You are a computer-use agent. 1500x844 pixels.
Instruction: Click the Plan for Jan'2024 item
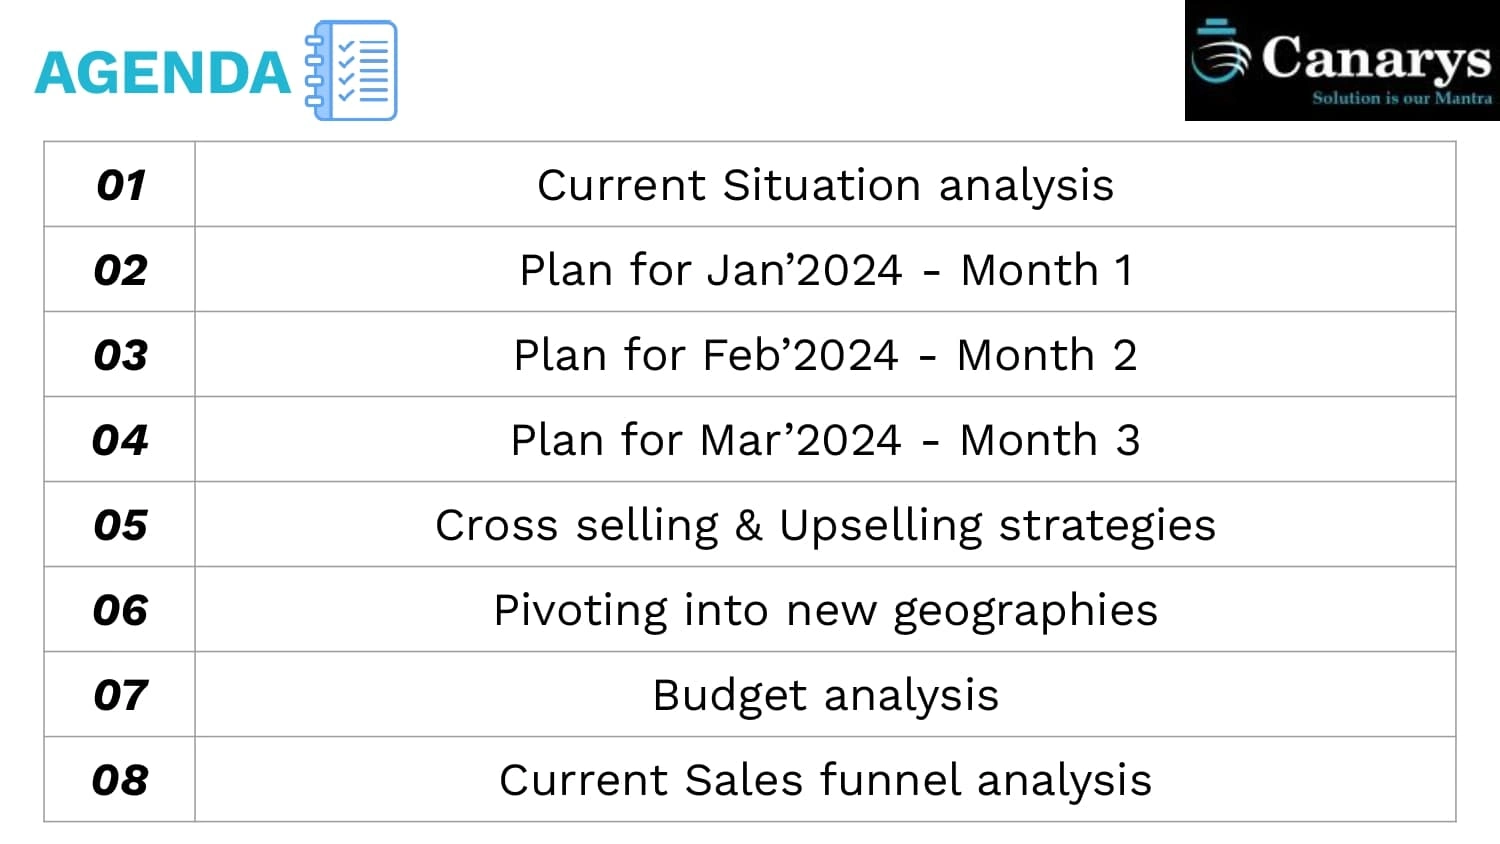[825, 270]
